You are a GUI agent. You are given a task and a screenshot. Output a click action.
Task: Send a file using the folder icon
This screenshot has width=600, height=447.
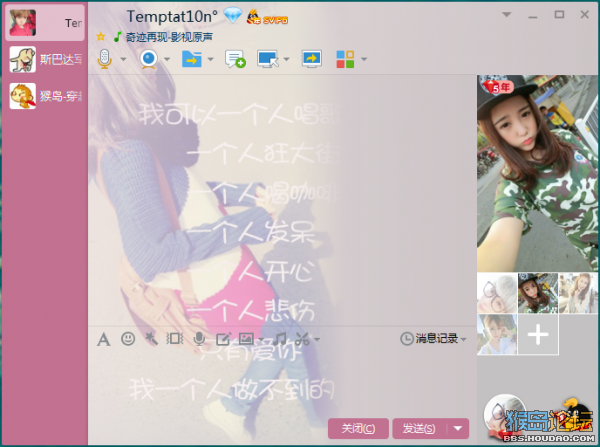click(192, 59)
